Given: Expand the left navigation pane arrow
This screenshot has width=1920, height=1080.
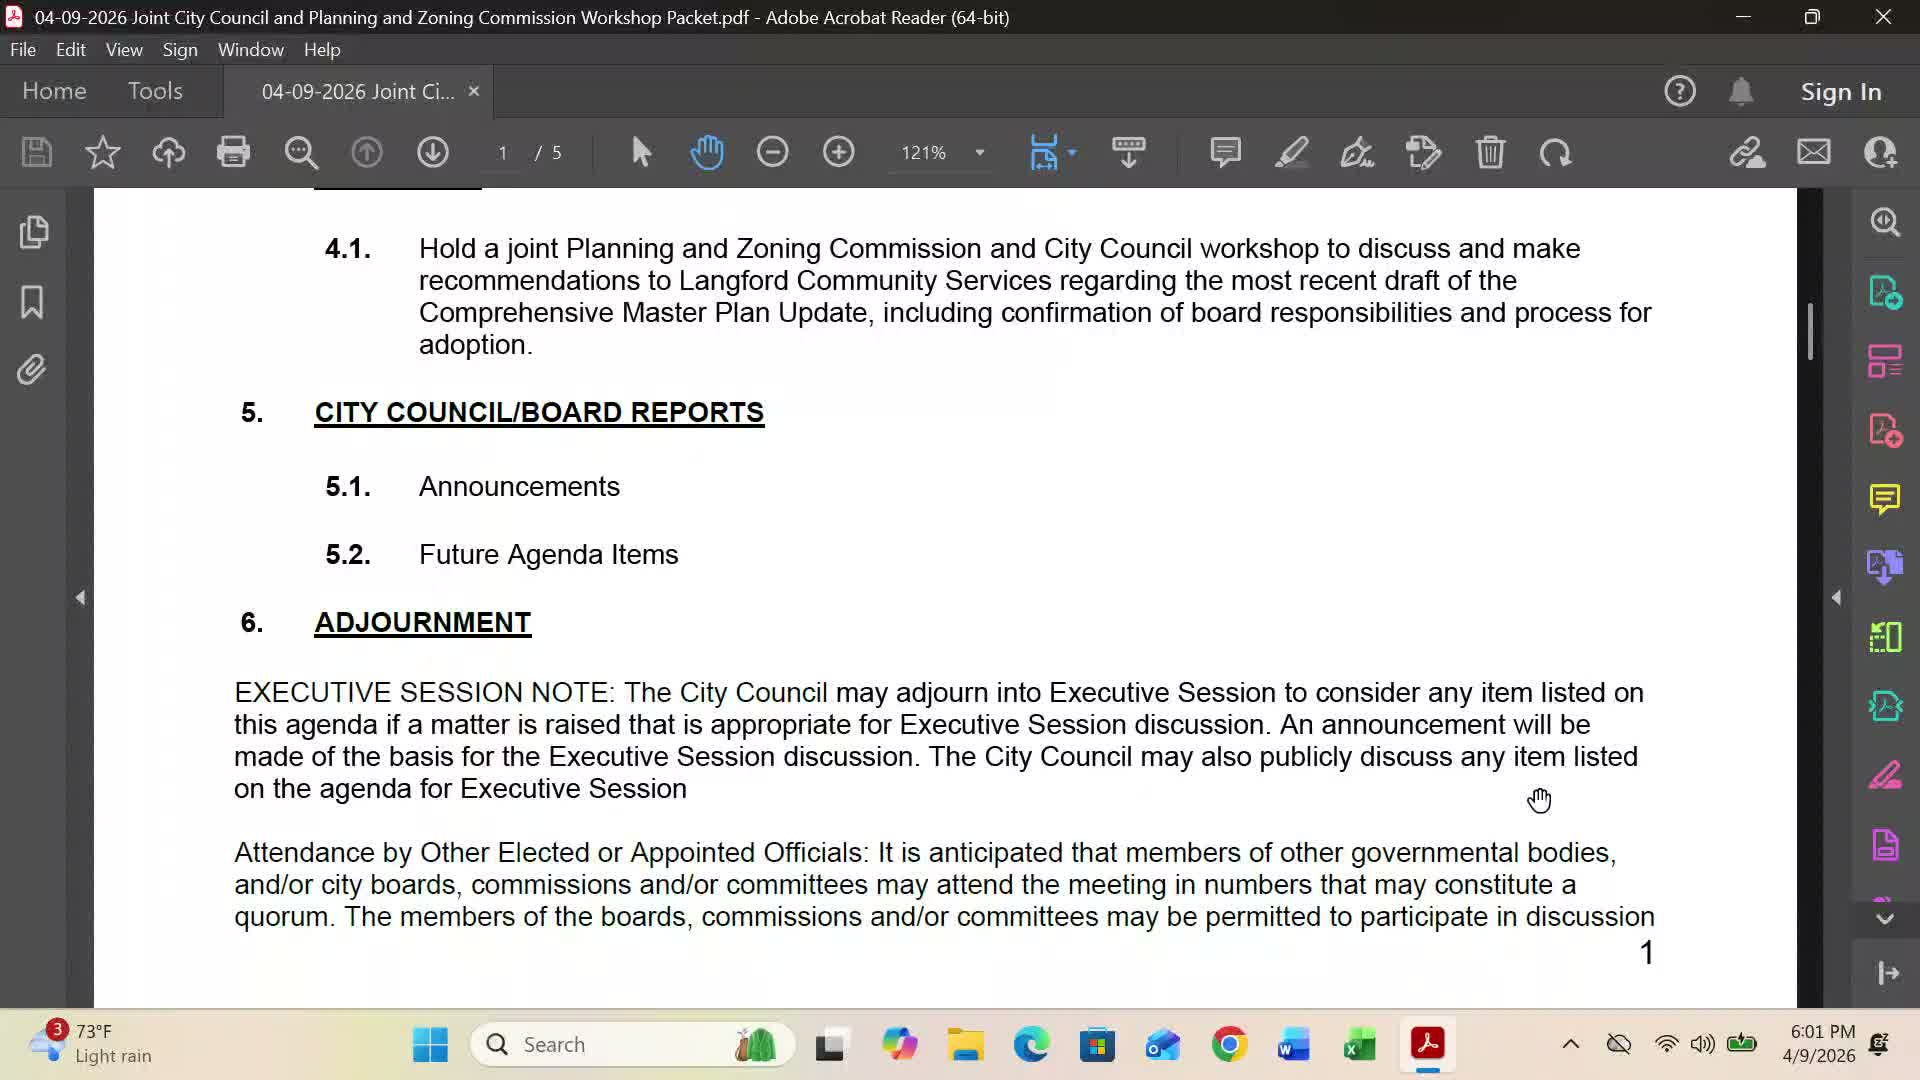Looking at the screenshot, I should tap(80, 597).
